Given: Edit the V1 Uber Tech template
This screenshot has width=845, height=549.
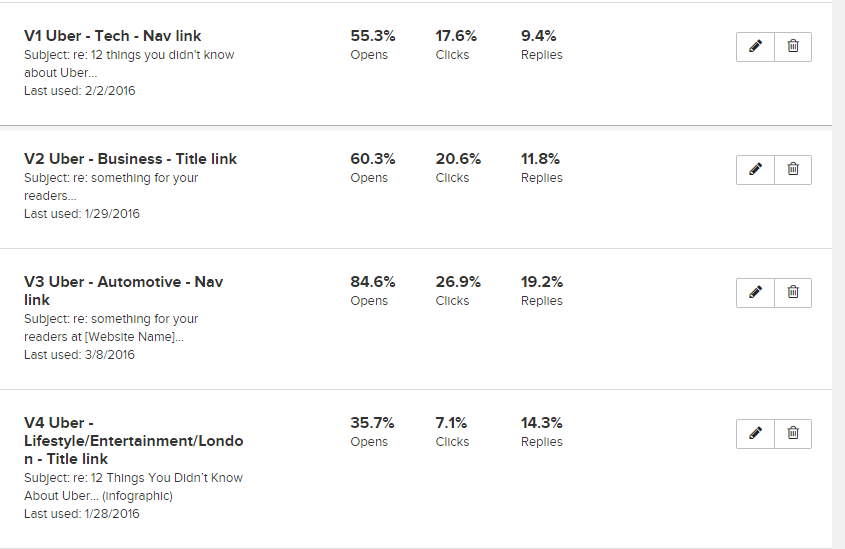Looking at the screenshot, I should tap(755, 47).
